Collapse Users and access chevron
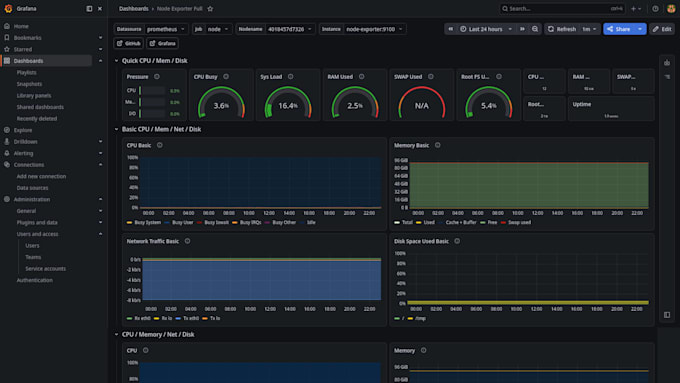 pyautogui.click(x=100, y=234)
